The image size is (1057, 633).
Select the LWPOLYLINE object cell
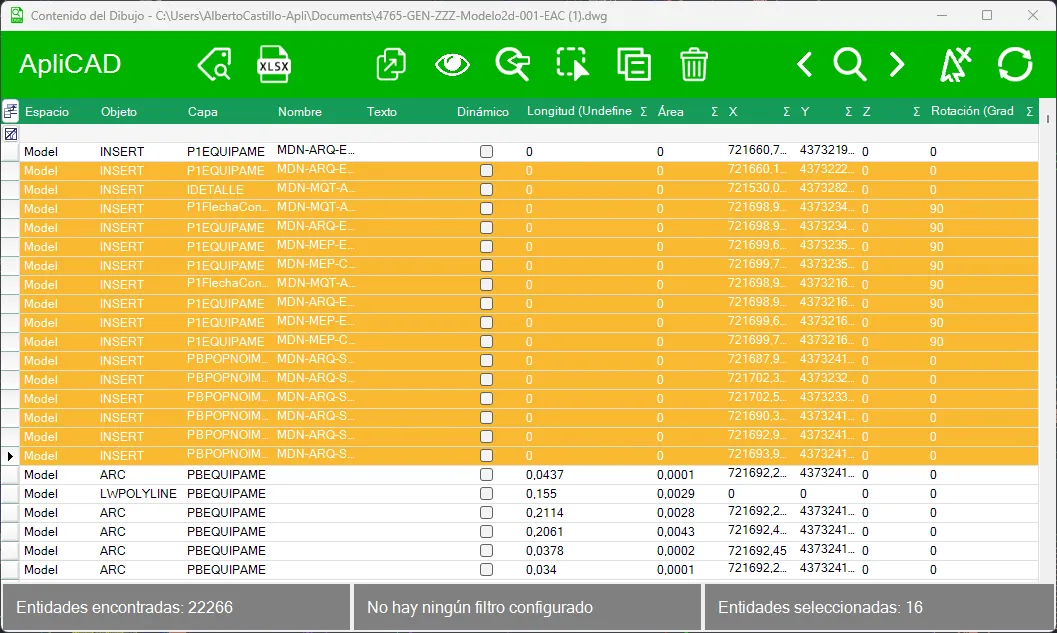pyautogui.click(x=138, y=493)
